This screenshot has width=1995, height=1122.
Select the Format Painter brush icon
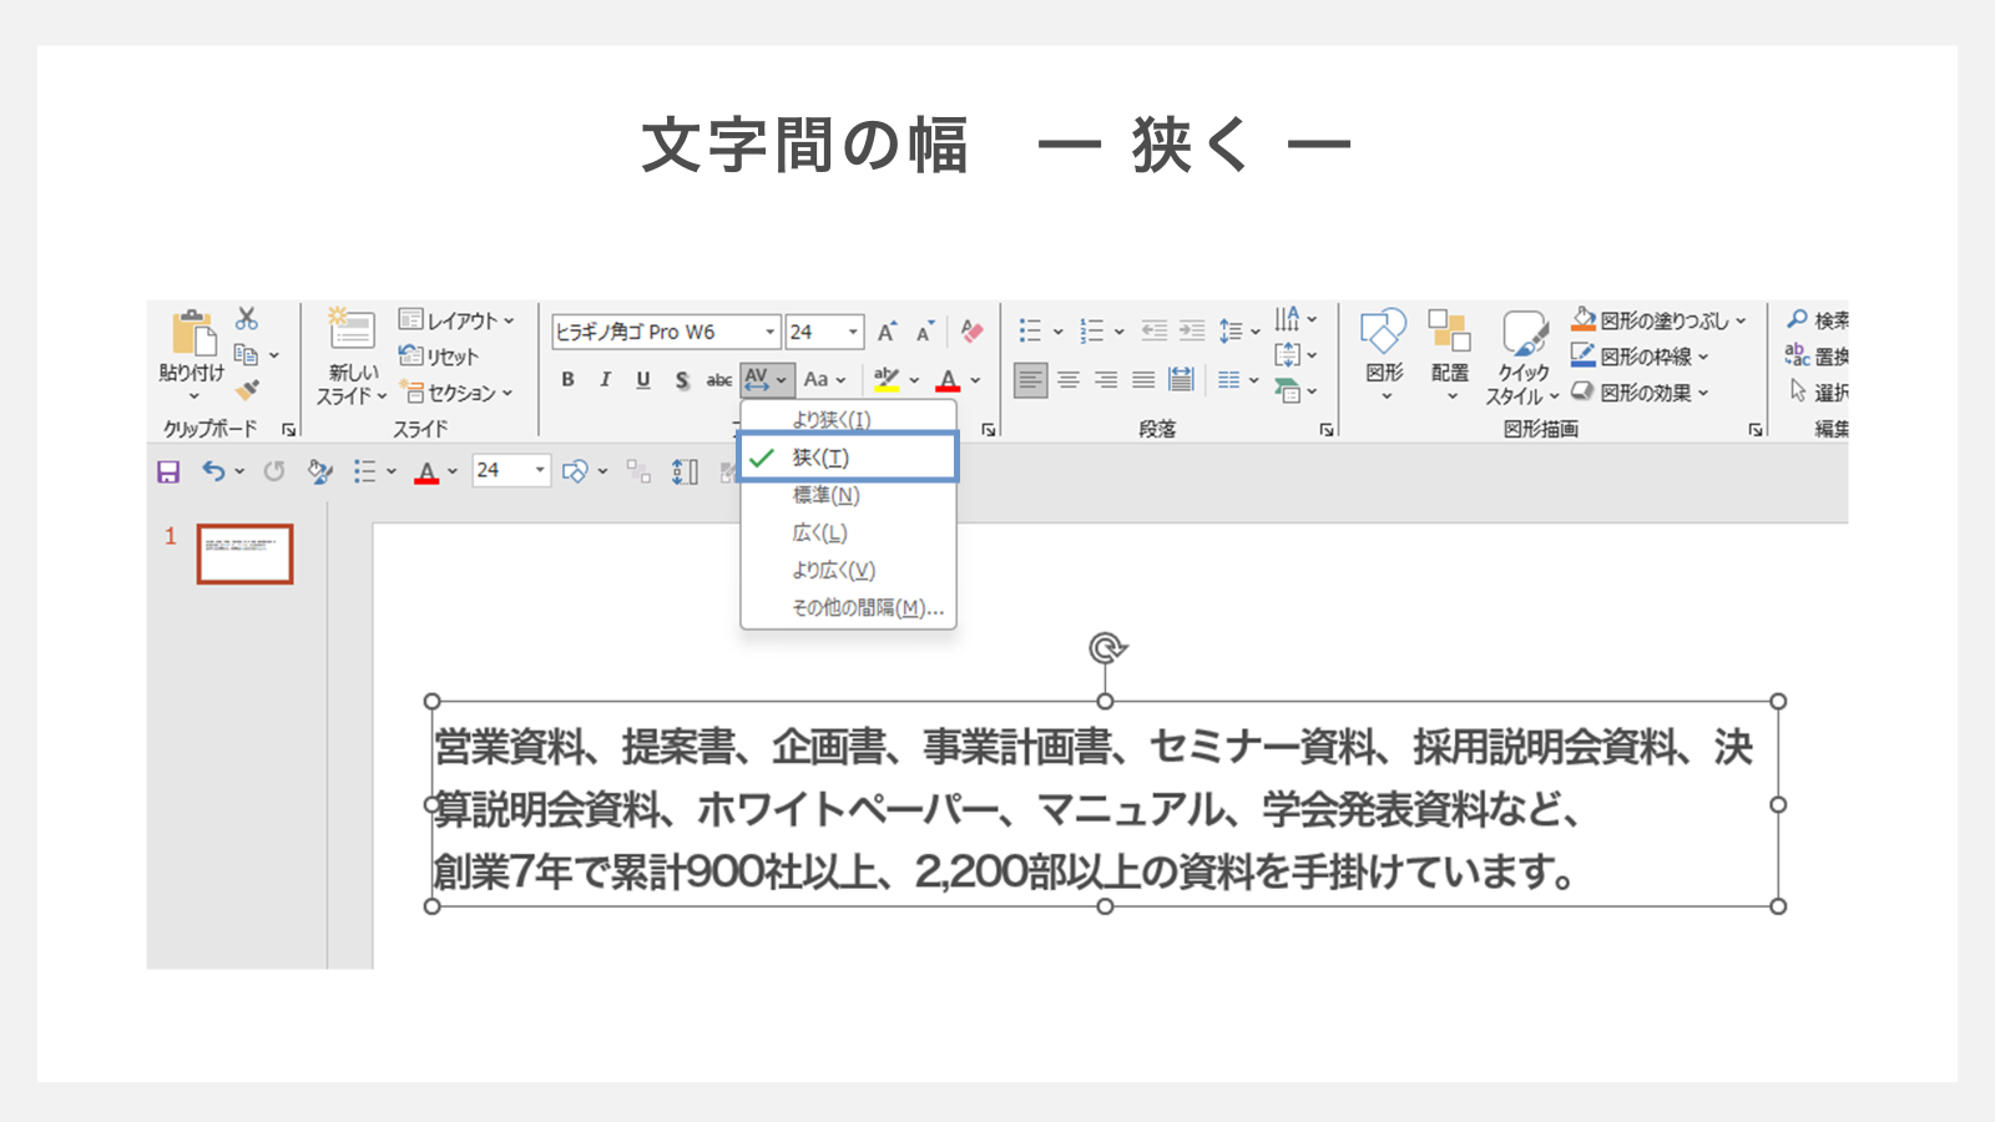tap(247, 391)
